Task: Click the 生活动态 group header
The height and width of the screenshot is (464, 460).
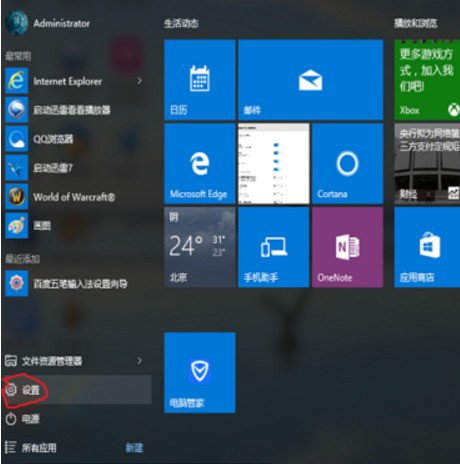Action: (181, 23)
